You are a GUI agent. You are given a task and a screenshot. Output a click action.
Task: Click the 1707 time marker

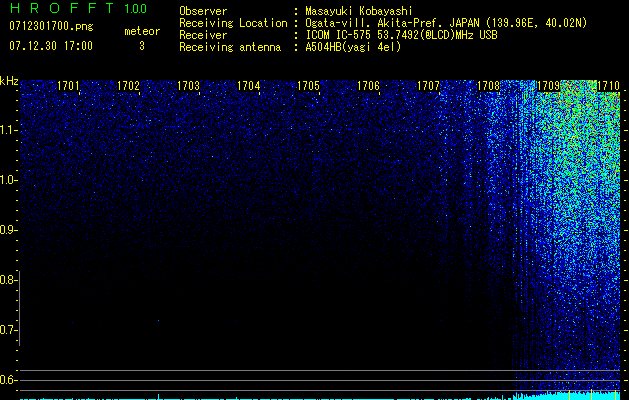click(x=428, y=86)
